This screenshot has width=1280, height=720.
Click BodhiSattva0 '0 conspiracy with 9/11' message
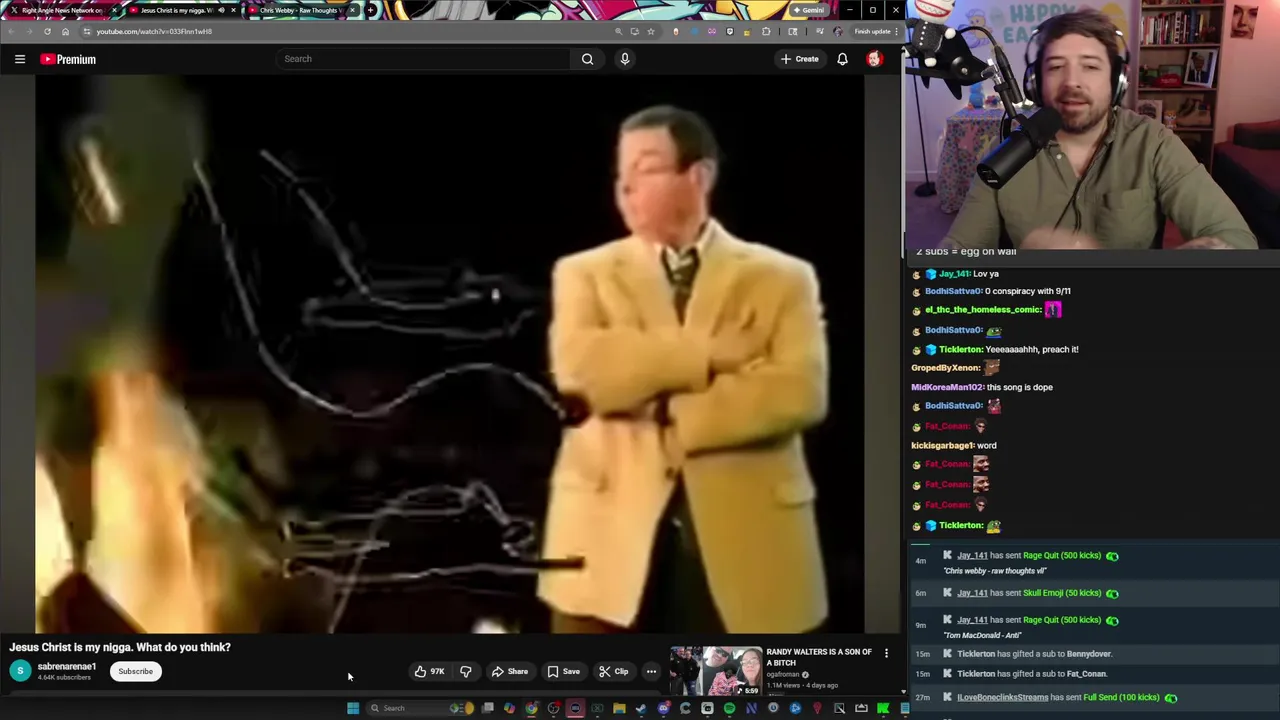(x=1027, y=291)
